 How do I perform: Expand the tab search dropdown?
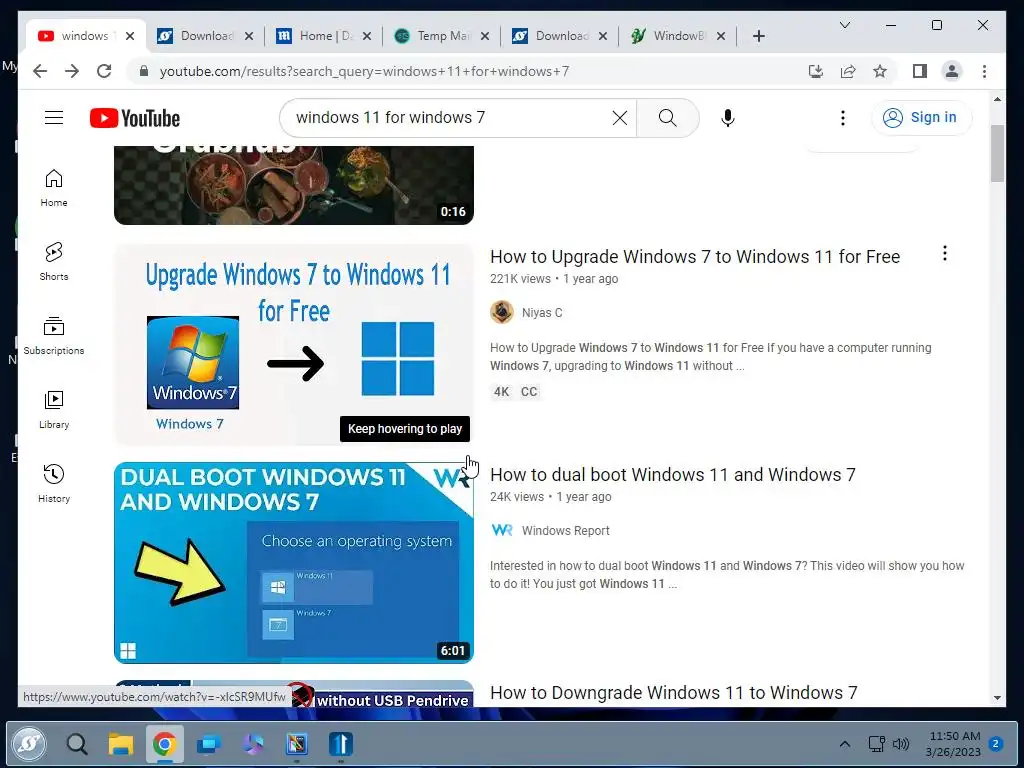[x=844, y=25]
